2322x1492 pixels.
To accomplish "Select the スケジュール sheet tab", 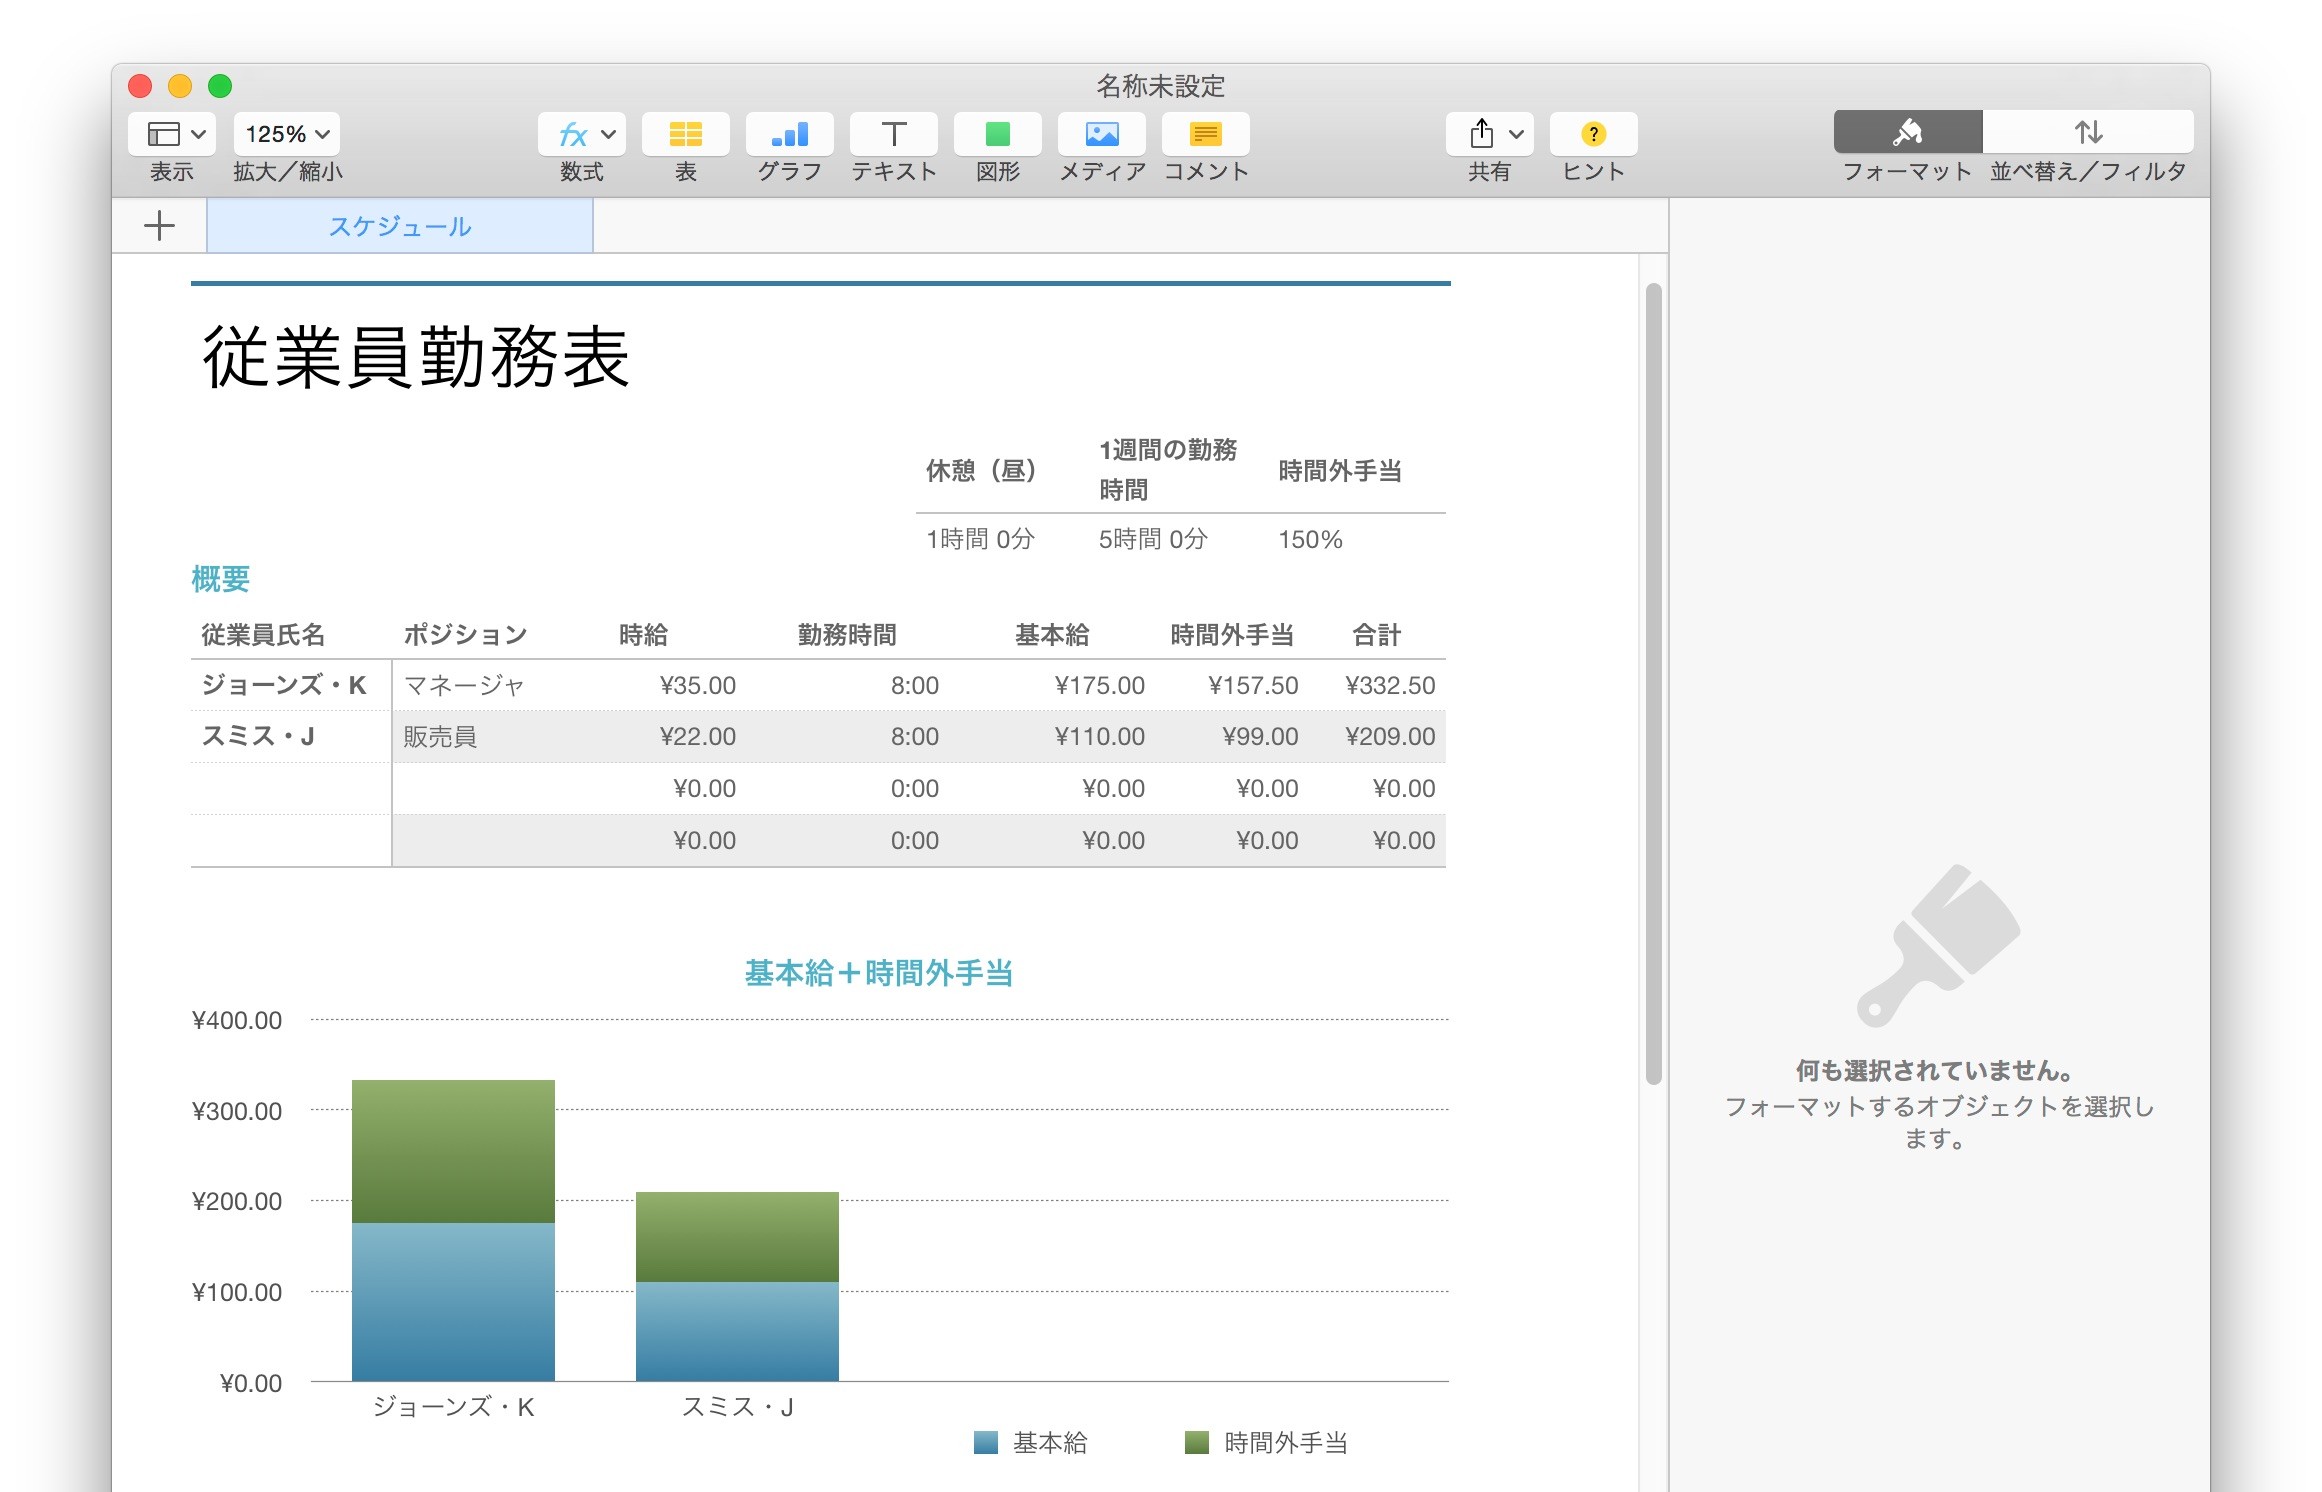I will point(399,226).
